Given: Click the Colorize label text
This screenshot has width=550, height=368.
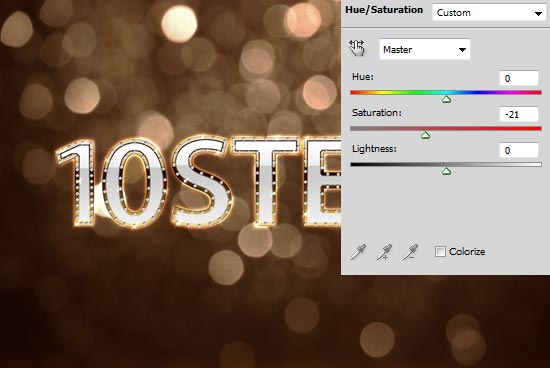Looking at the screenshot, I should 467,252.
